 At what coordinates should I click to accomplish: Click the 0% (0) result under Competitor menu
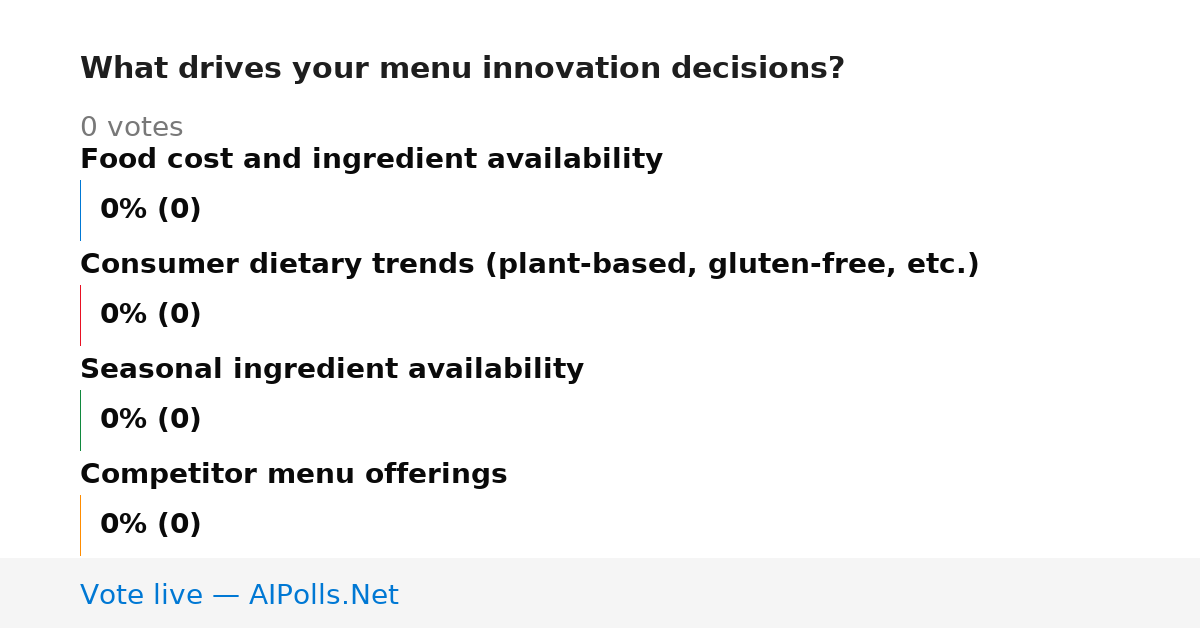tap(150, 525)
